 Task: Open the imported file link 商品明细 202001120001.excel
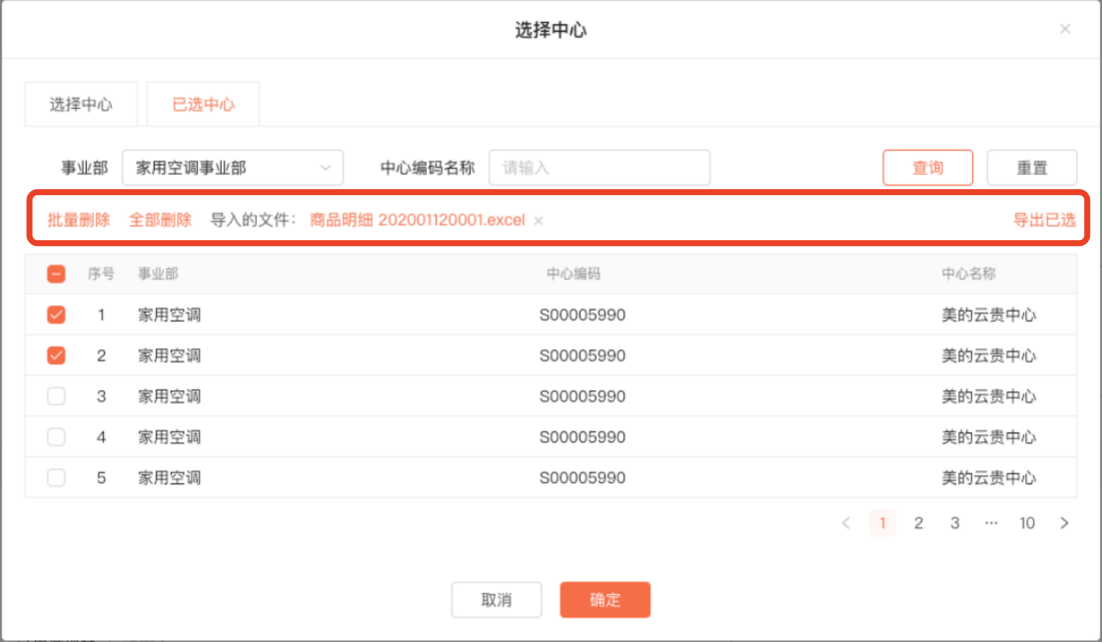[417, 220]
